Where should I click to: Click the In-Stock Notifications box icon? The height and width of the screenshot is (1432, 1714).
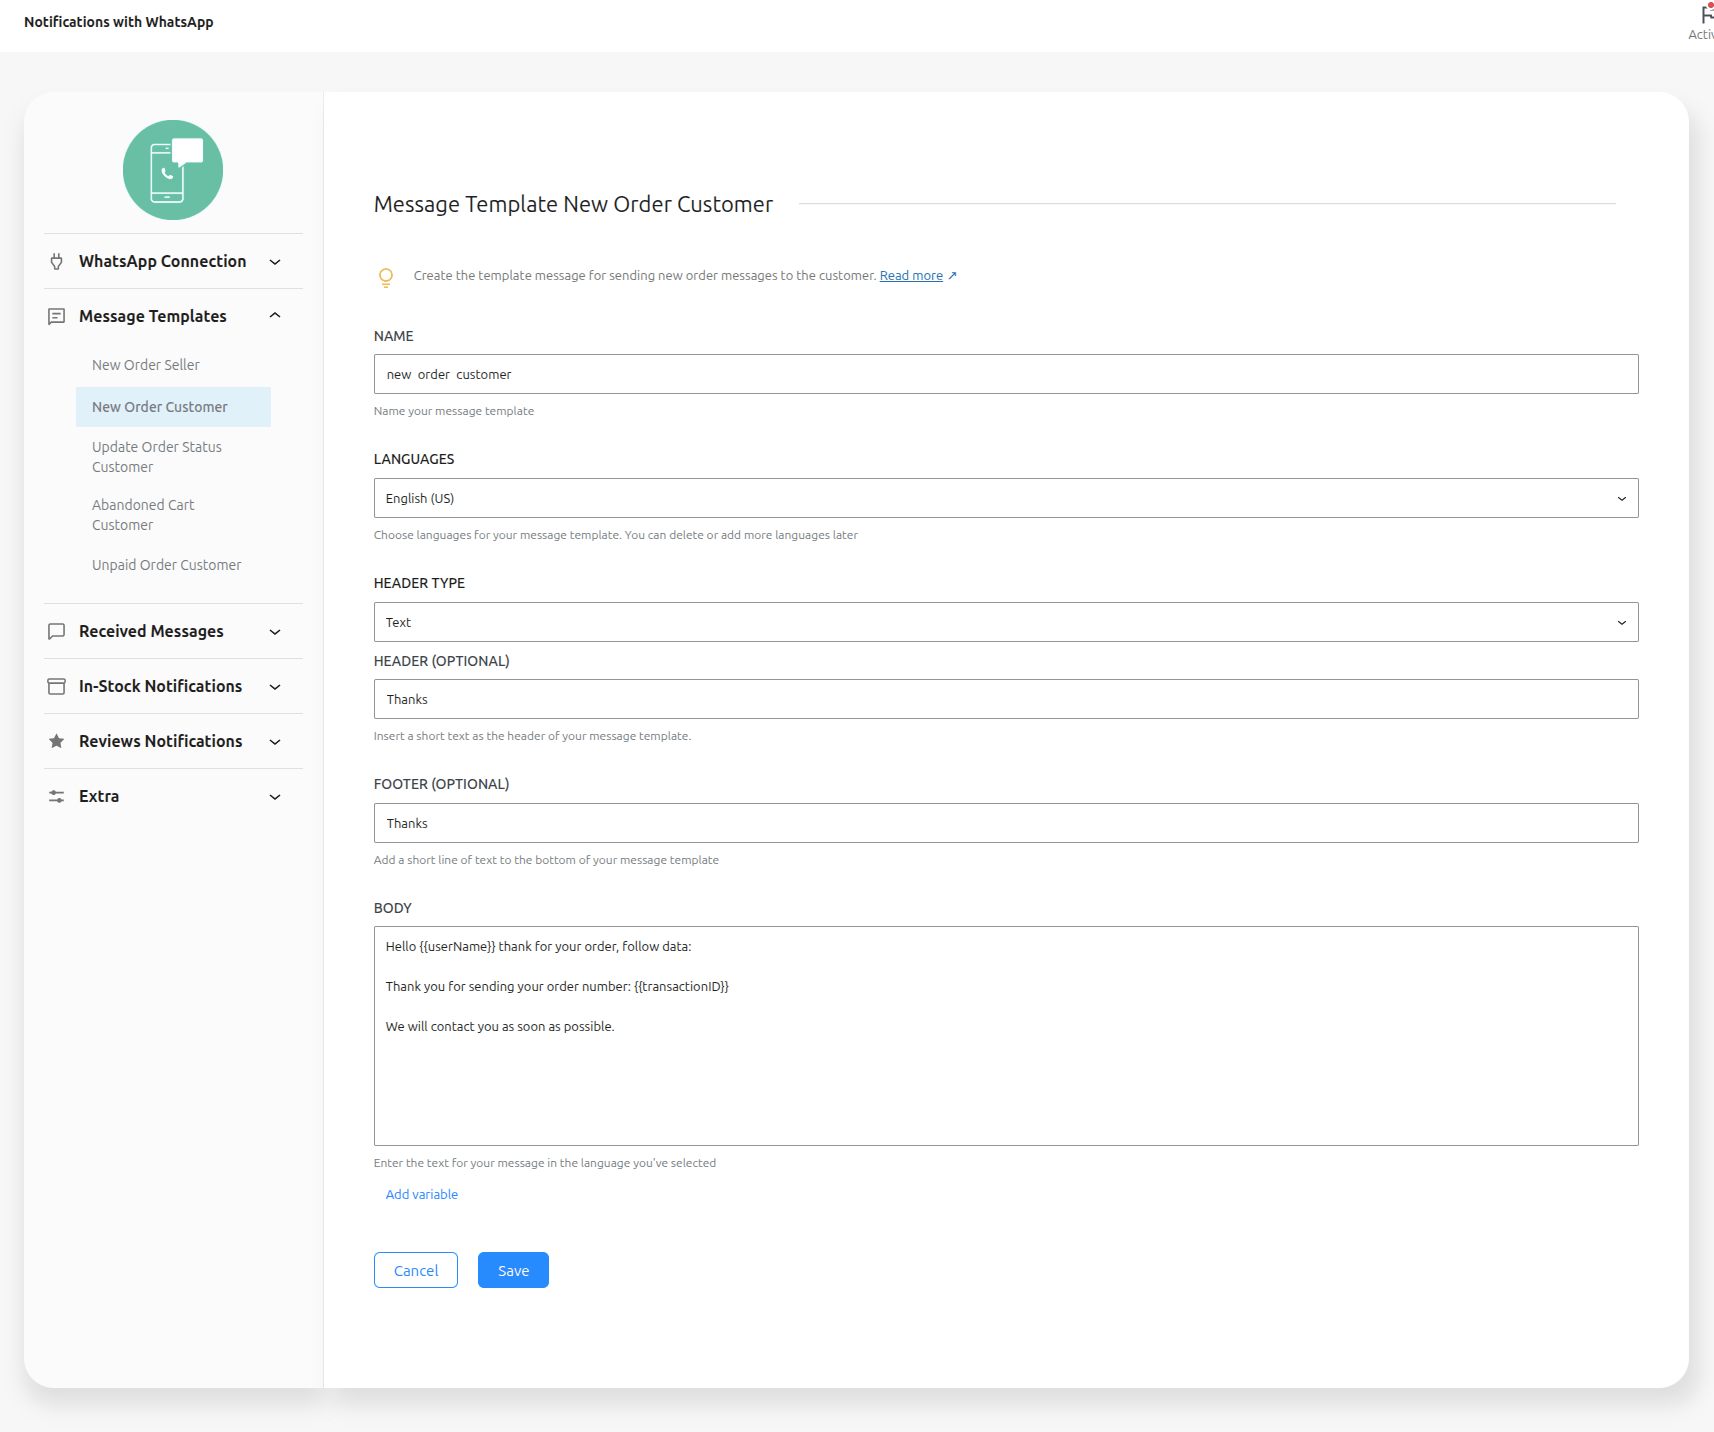57,687
